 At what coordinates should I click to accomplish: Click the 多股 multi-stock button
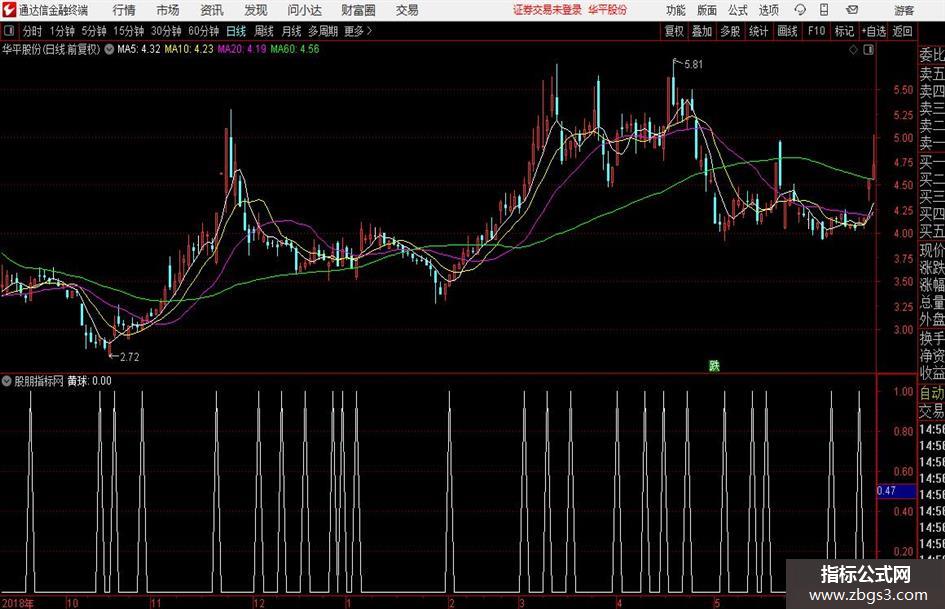click(x=730, y=31)
